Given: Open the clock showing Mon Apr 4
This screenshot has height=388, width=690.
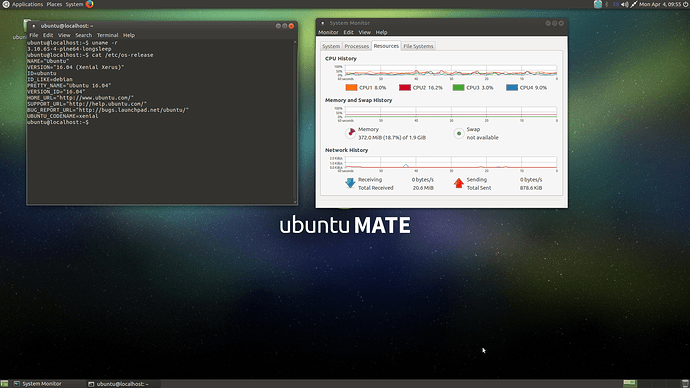Looking at the screenshot, I should 660,4.
